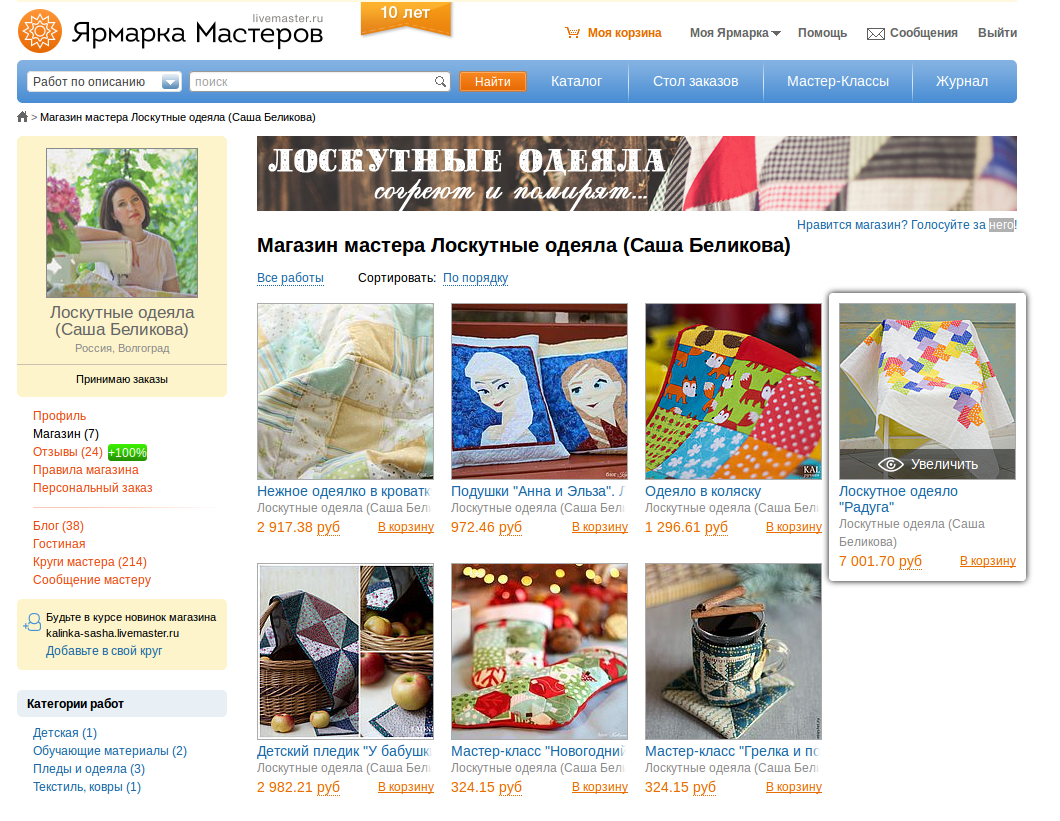Focus the поиск search input
Image resolution: width=1060 pixels, height=821 pixels.
[312, 82]
